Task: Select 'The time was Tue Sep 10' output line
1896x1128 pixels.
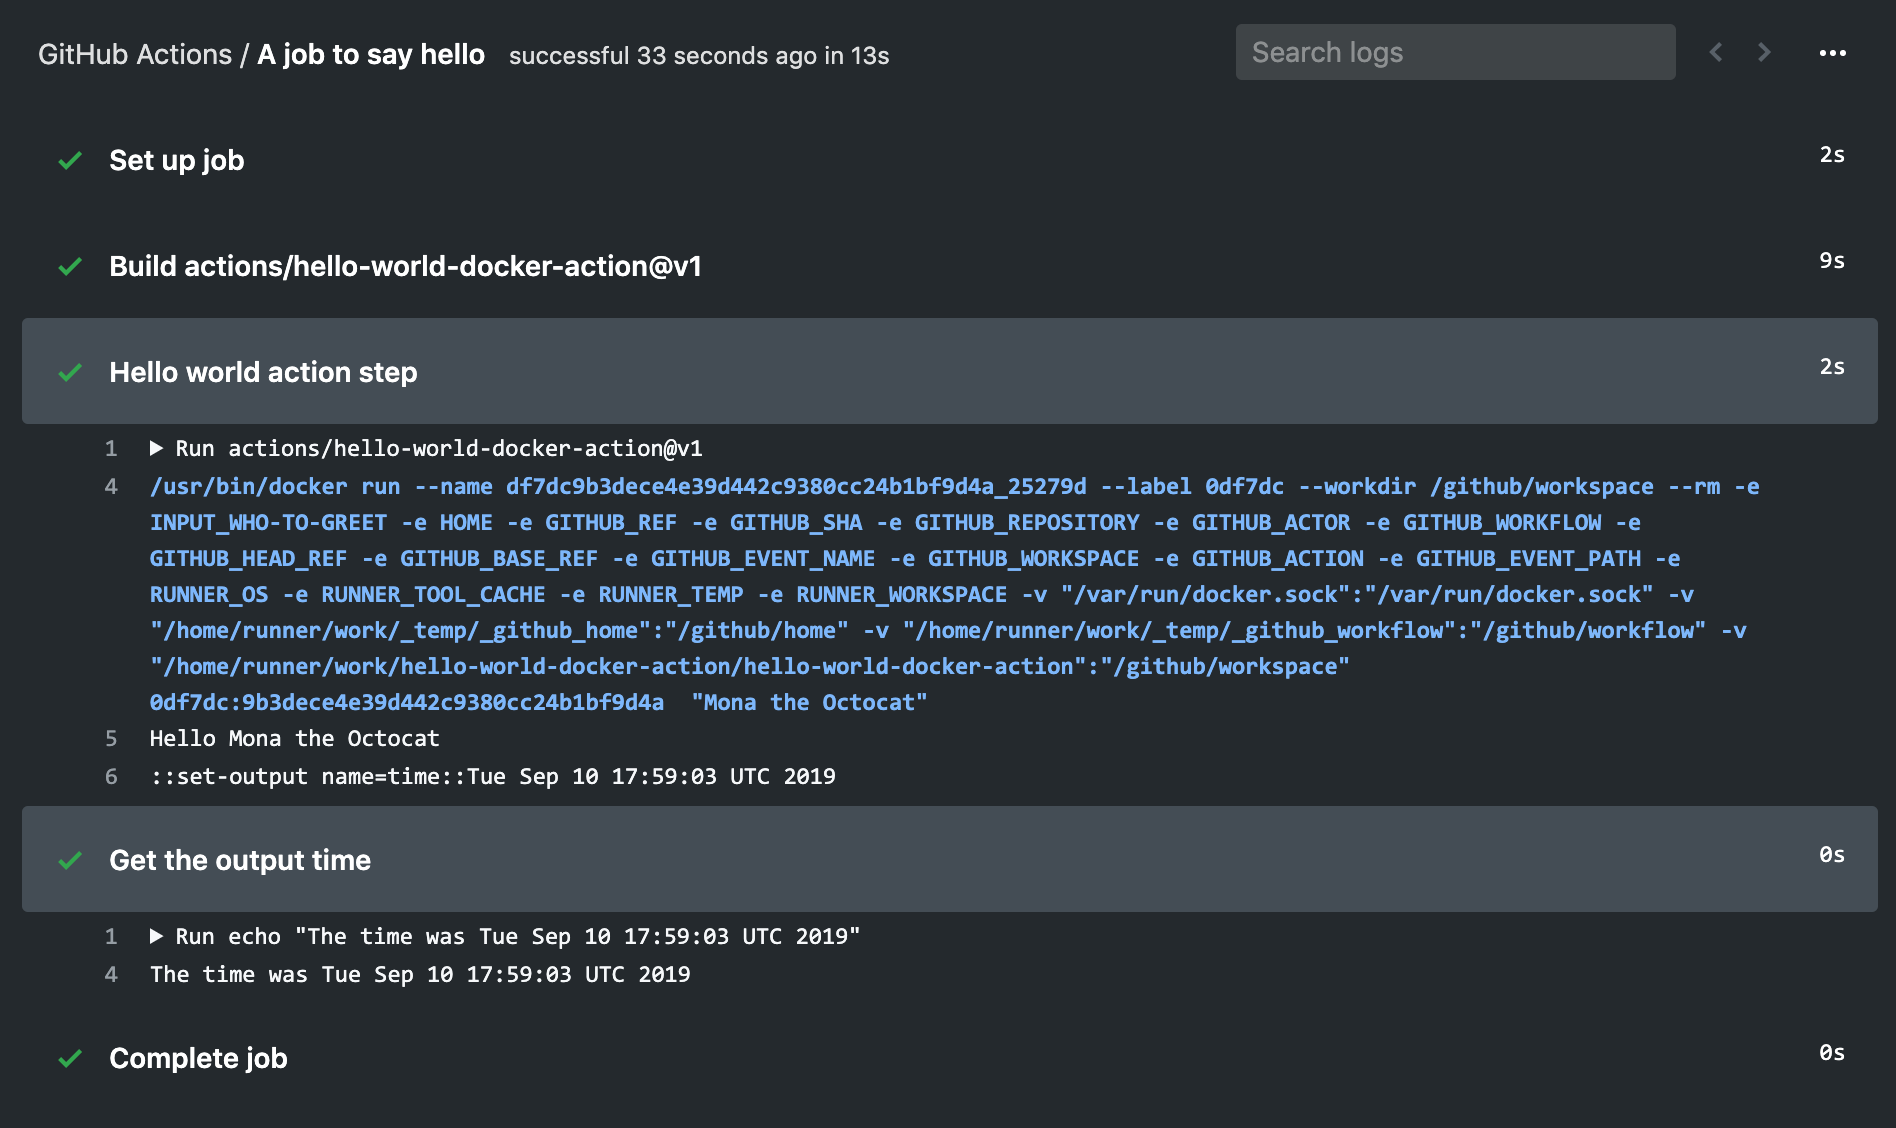Action: (x=420, y=974)
